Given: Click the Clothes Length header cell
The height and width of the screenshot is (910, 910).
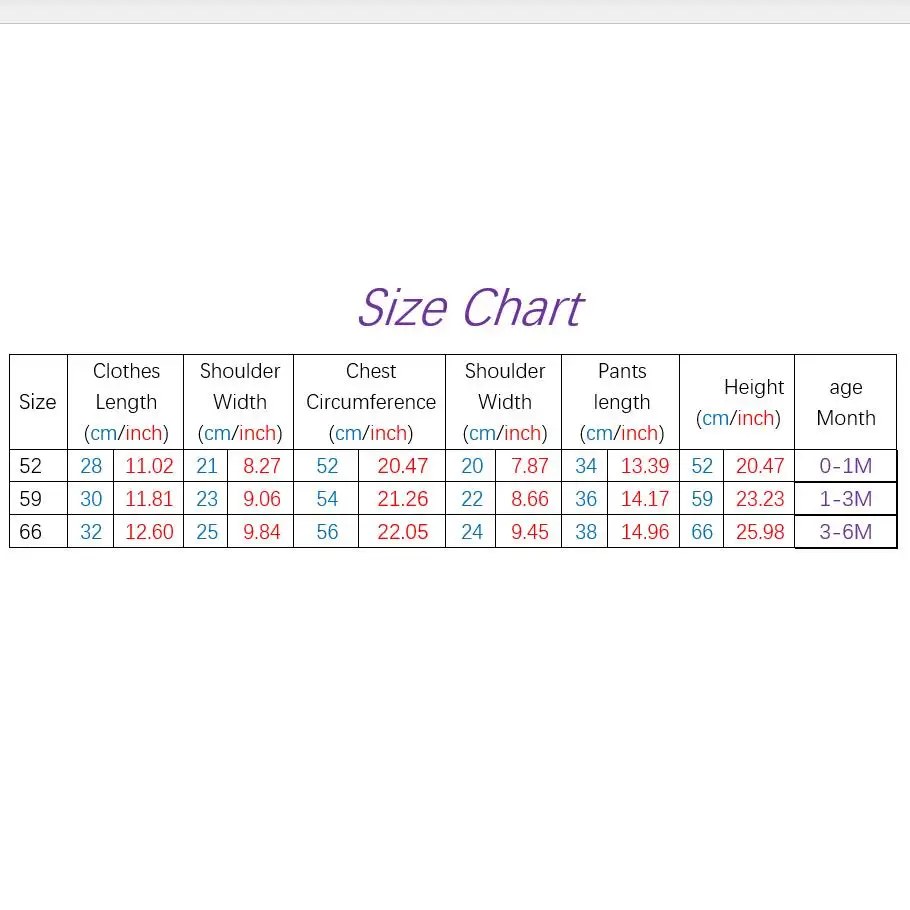Looking at the screenshot, I should tap(125, 402).
